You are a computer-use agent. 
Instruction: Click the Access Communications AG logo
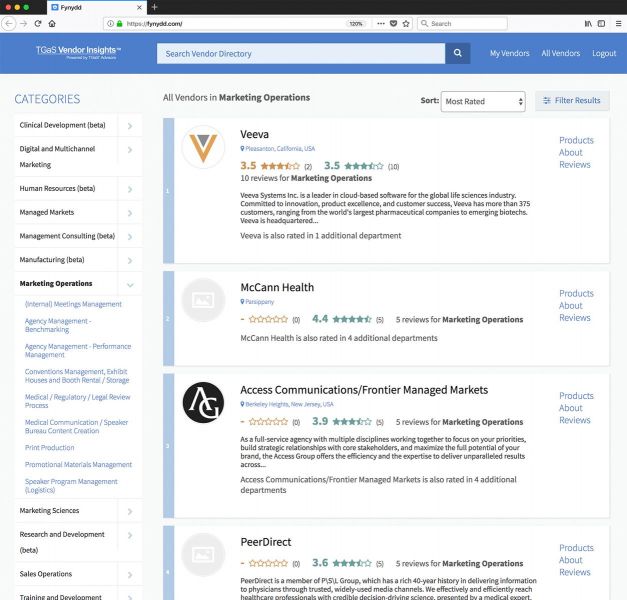point(203,403)
